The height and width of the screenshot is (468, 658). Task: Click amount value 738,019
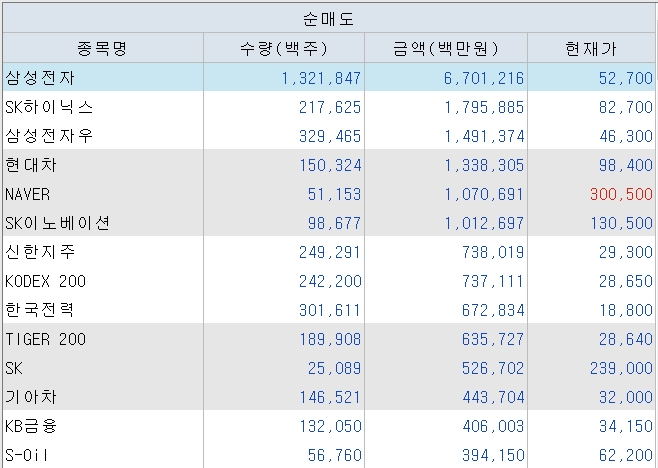pyautogui.click(x=493, y=252)
